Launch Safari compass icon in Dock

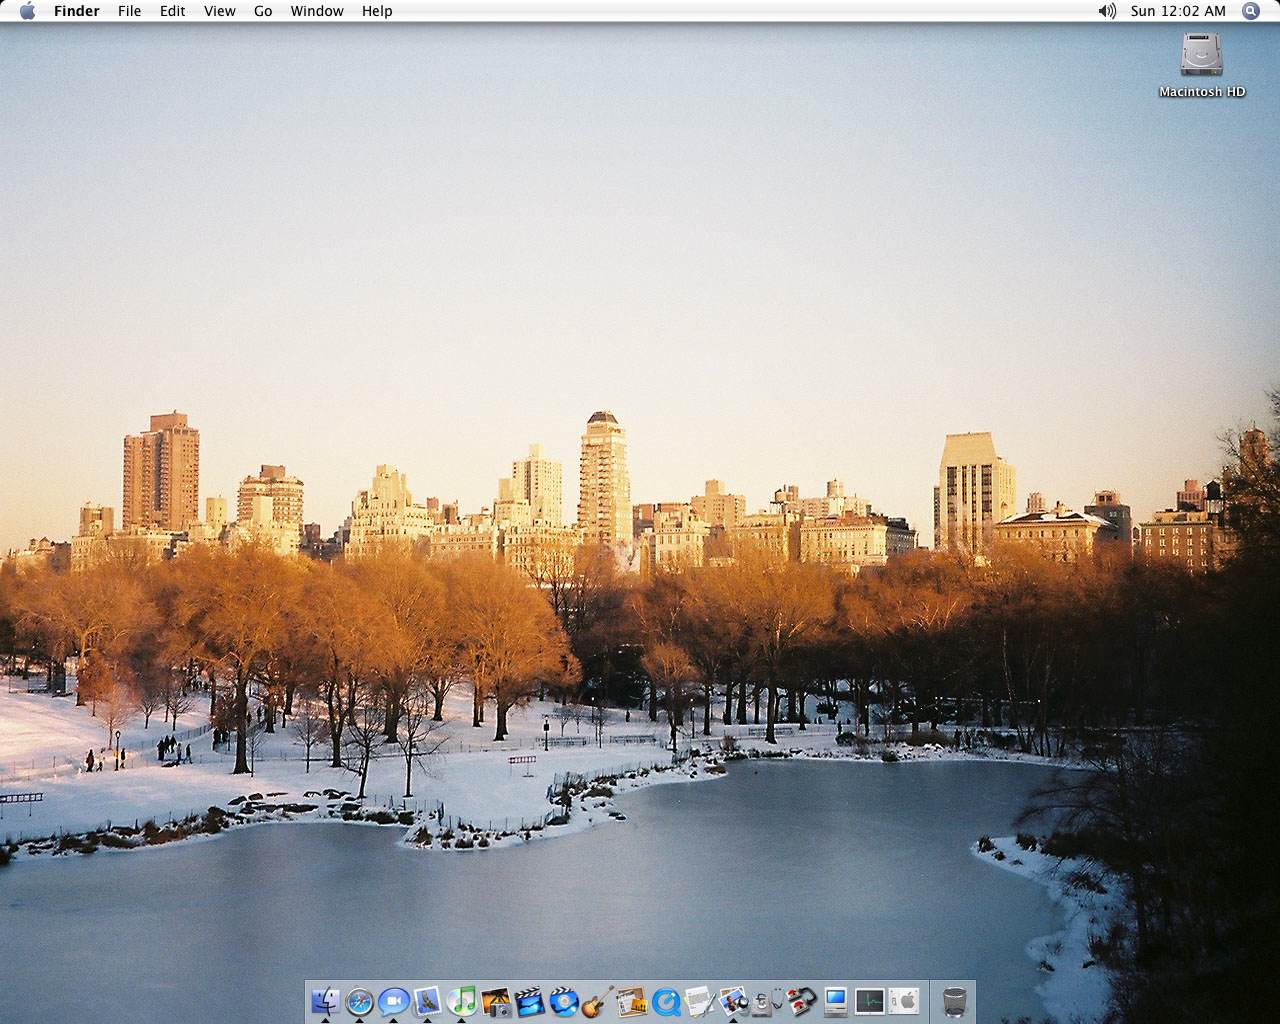pyautogui.click(x=360, y=1001)
